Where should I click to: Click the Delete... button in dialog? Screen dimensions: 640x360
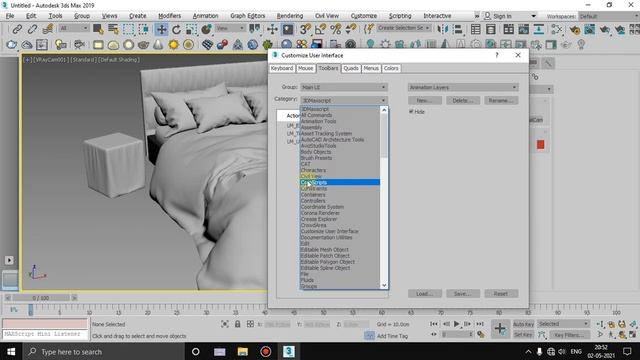tap(463, 100)
